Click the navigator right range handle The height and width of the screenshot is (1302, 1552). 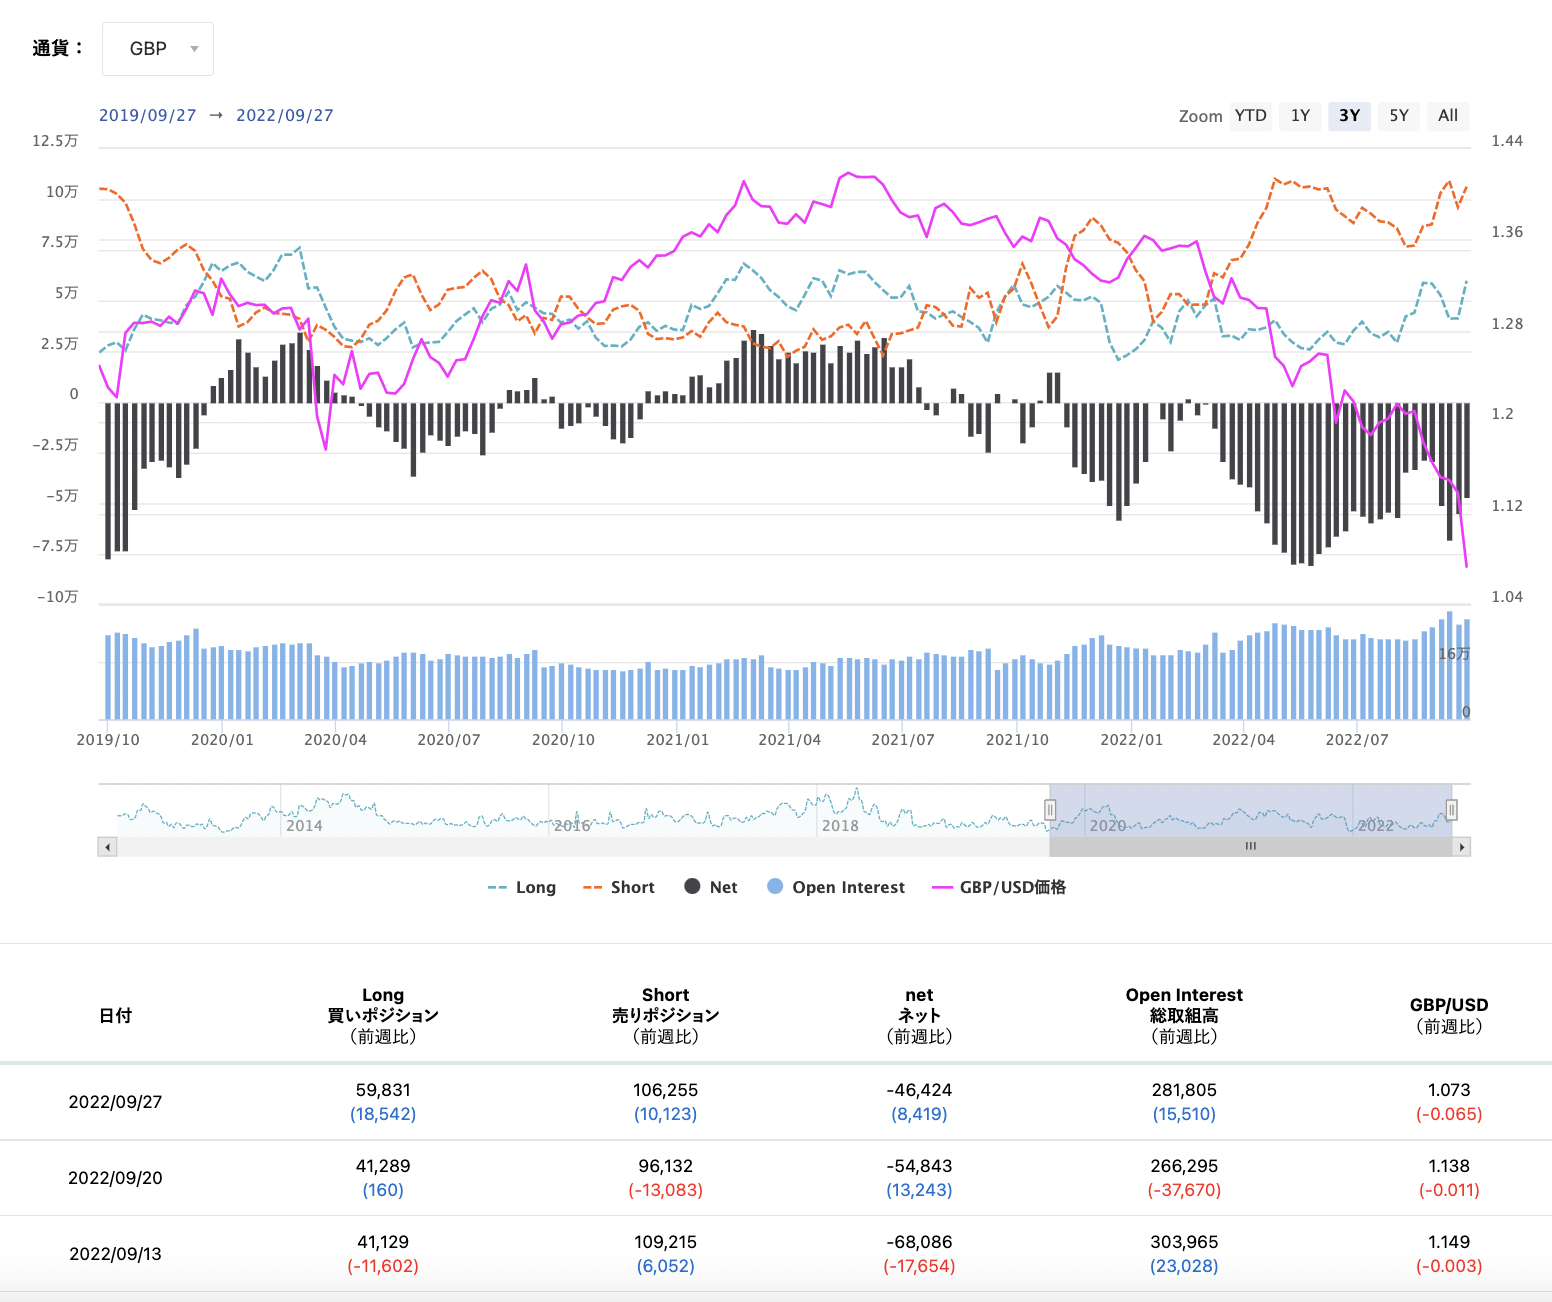point(1452,810)
